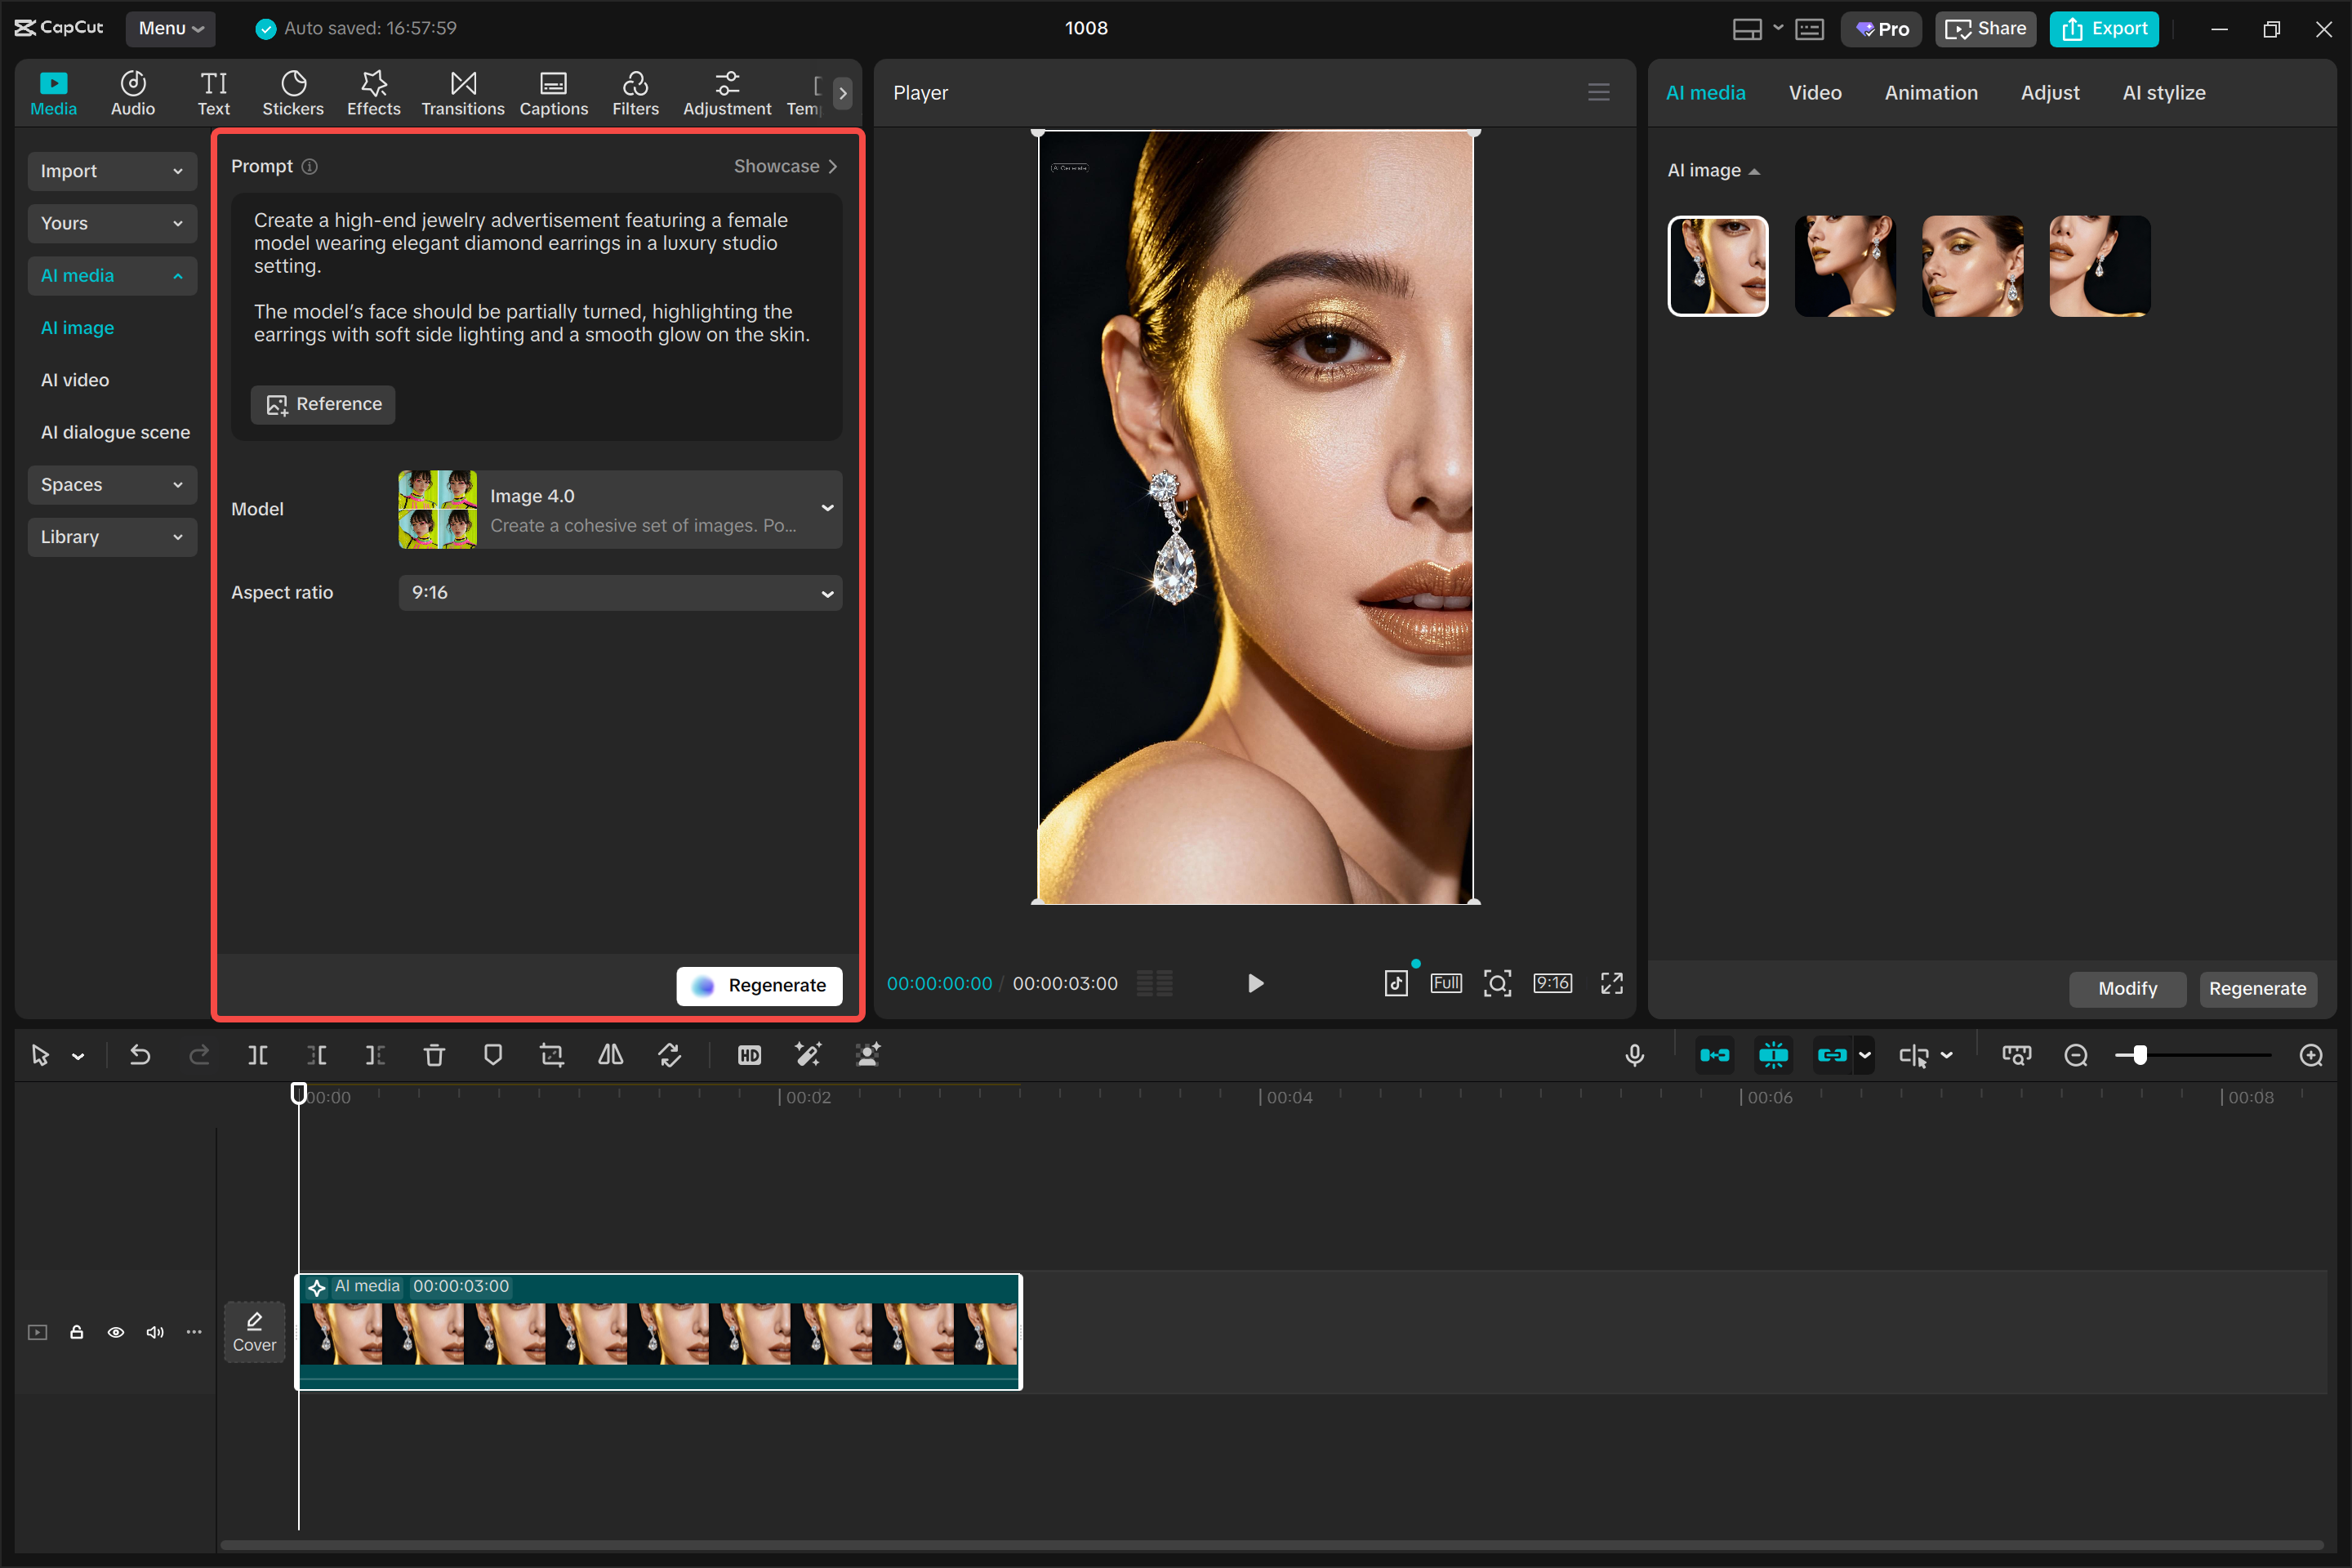Expand the Import section in the sidebar
Screen dimensions: 2352x1568
click(112, 171)
